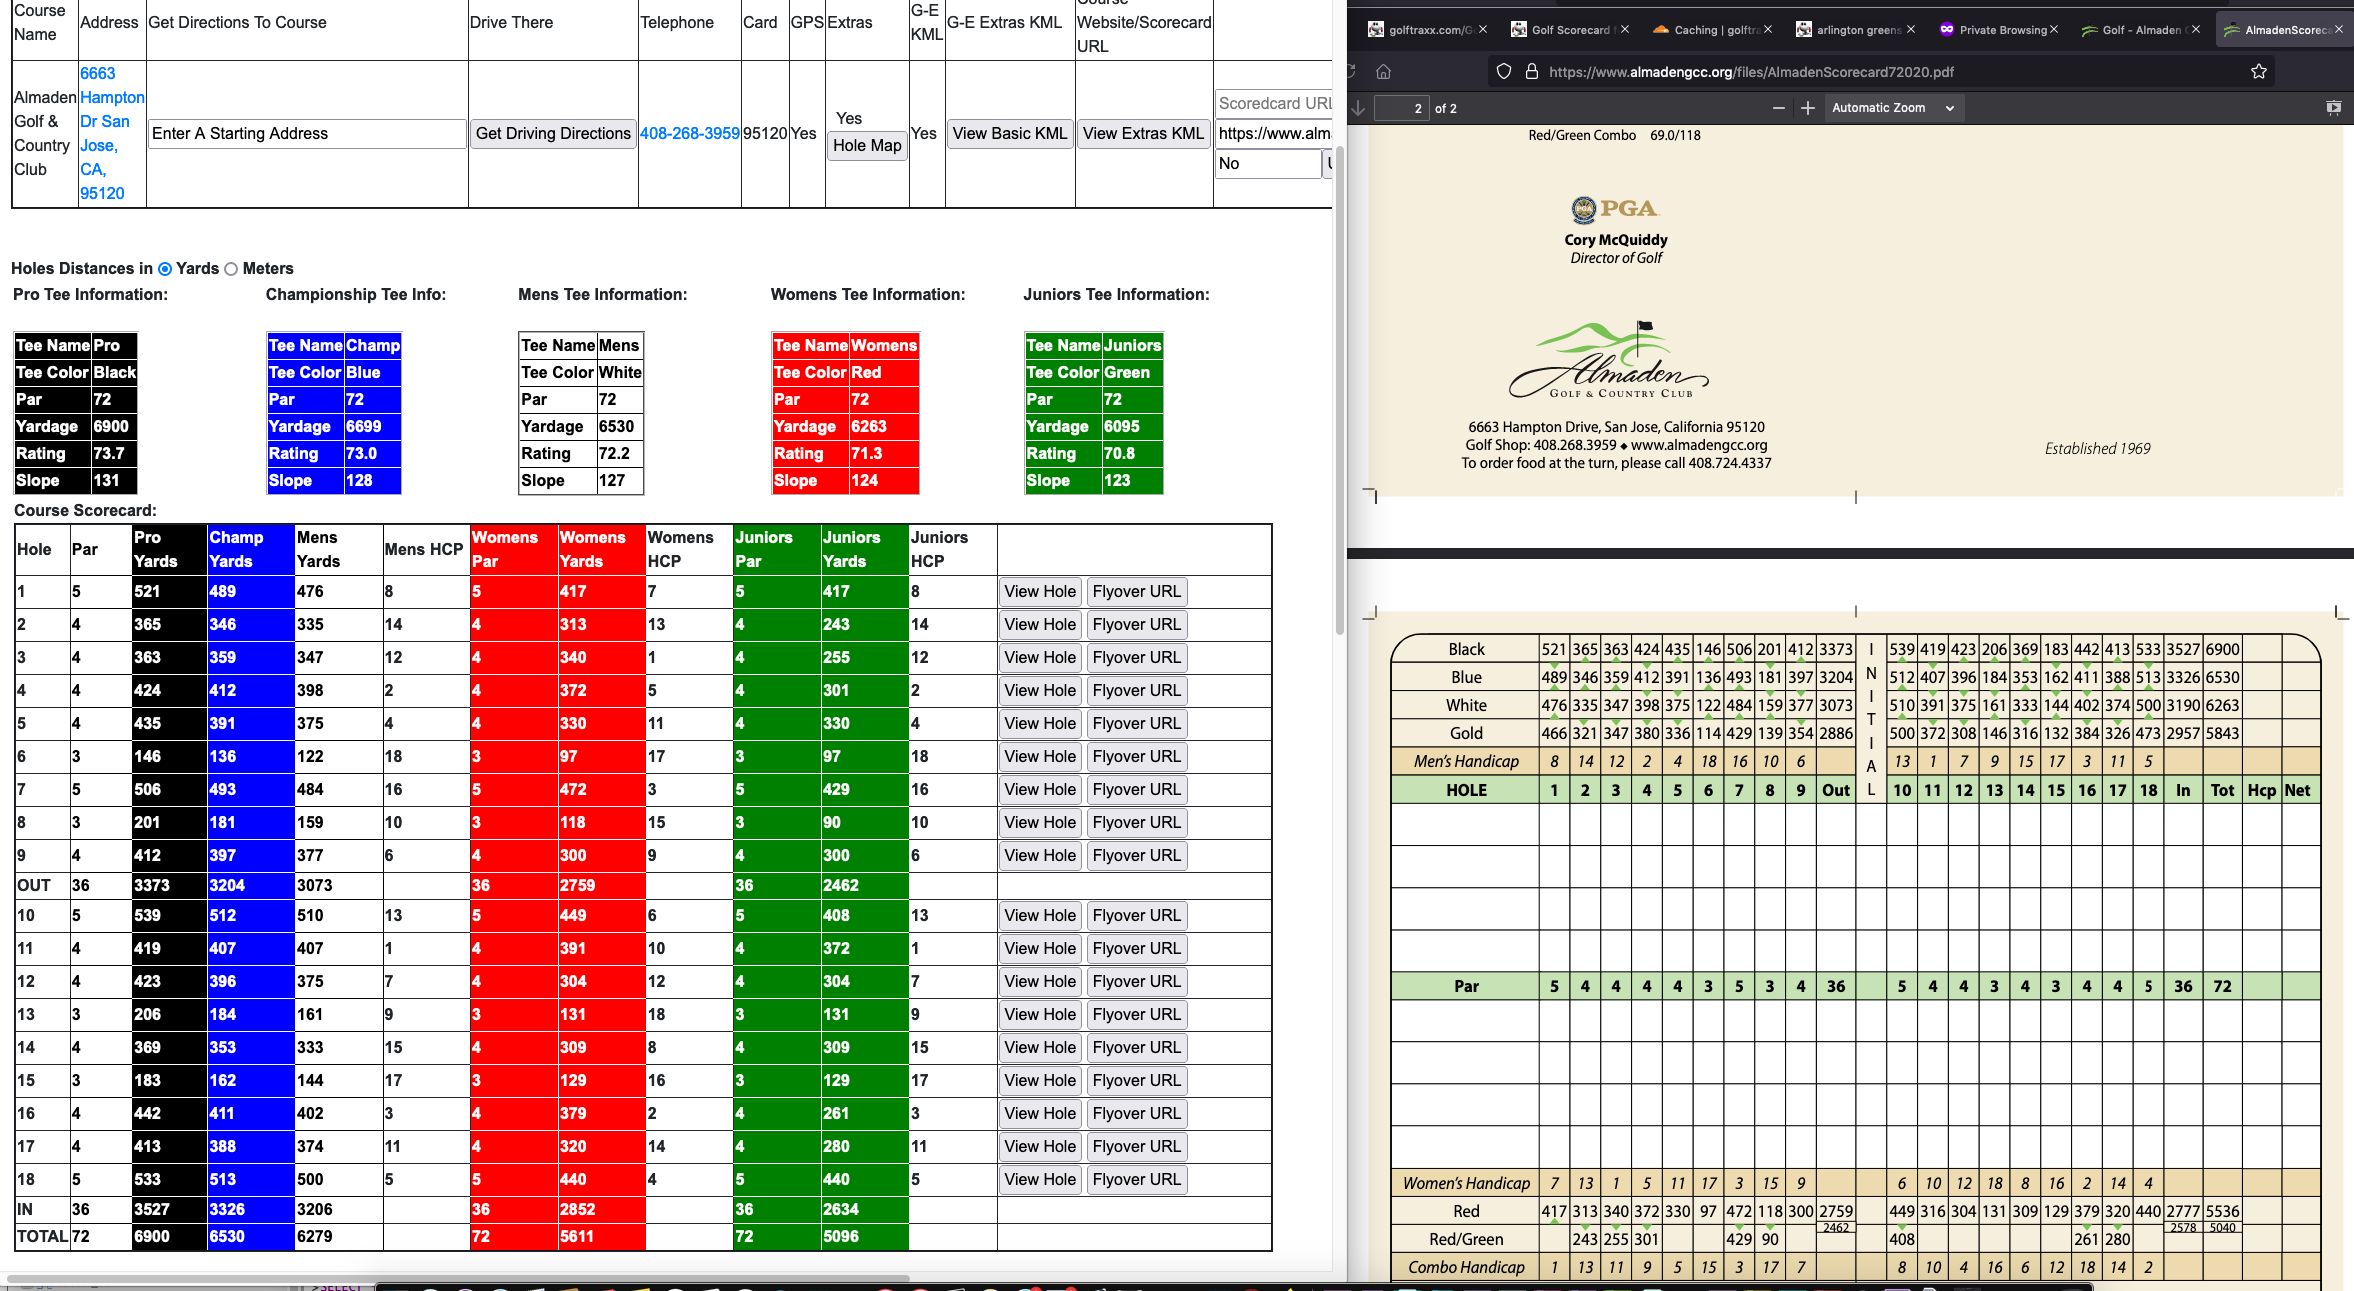Switch to the arlington greens tab
2354x1291 pixels.
(1856, 30)
